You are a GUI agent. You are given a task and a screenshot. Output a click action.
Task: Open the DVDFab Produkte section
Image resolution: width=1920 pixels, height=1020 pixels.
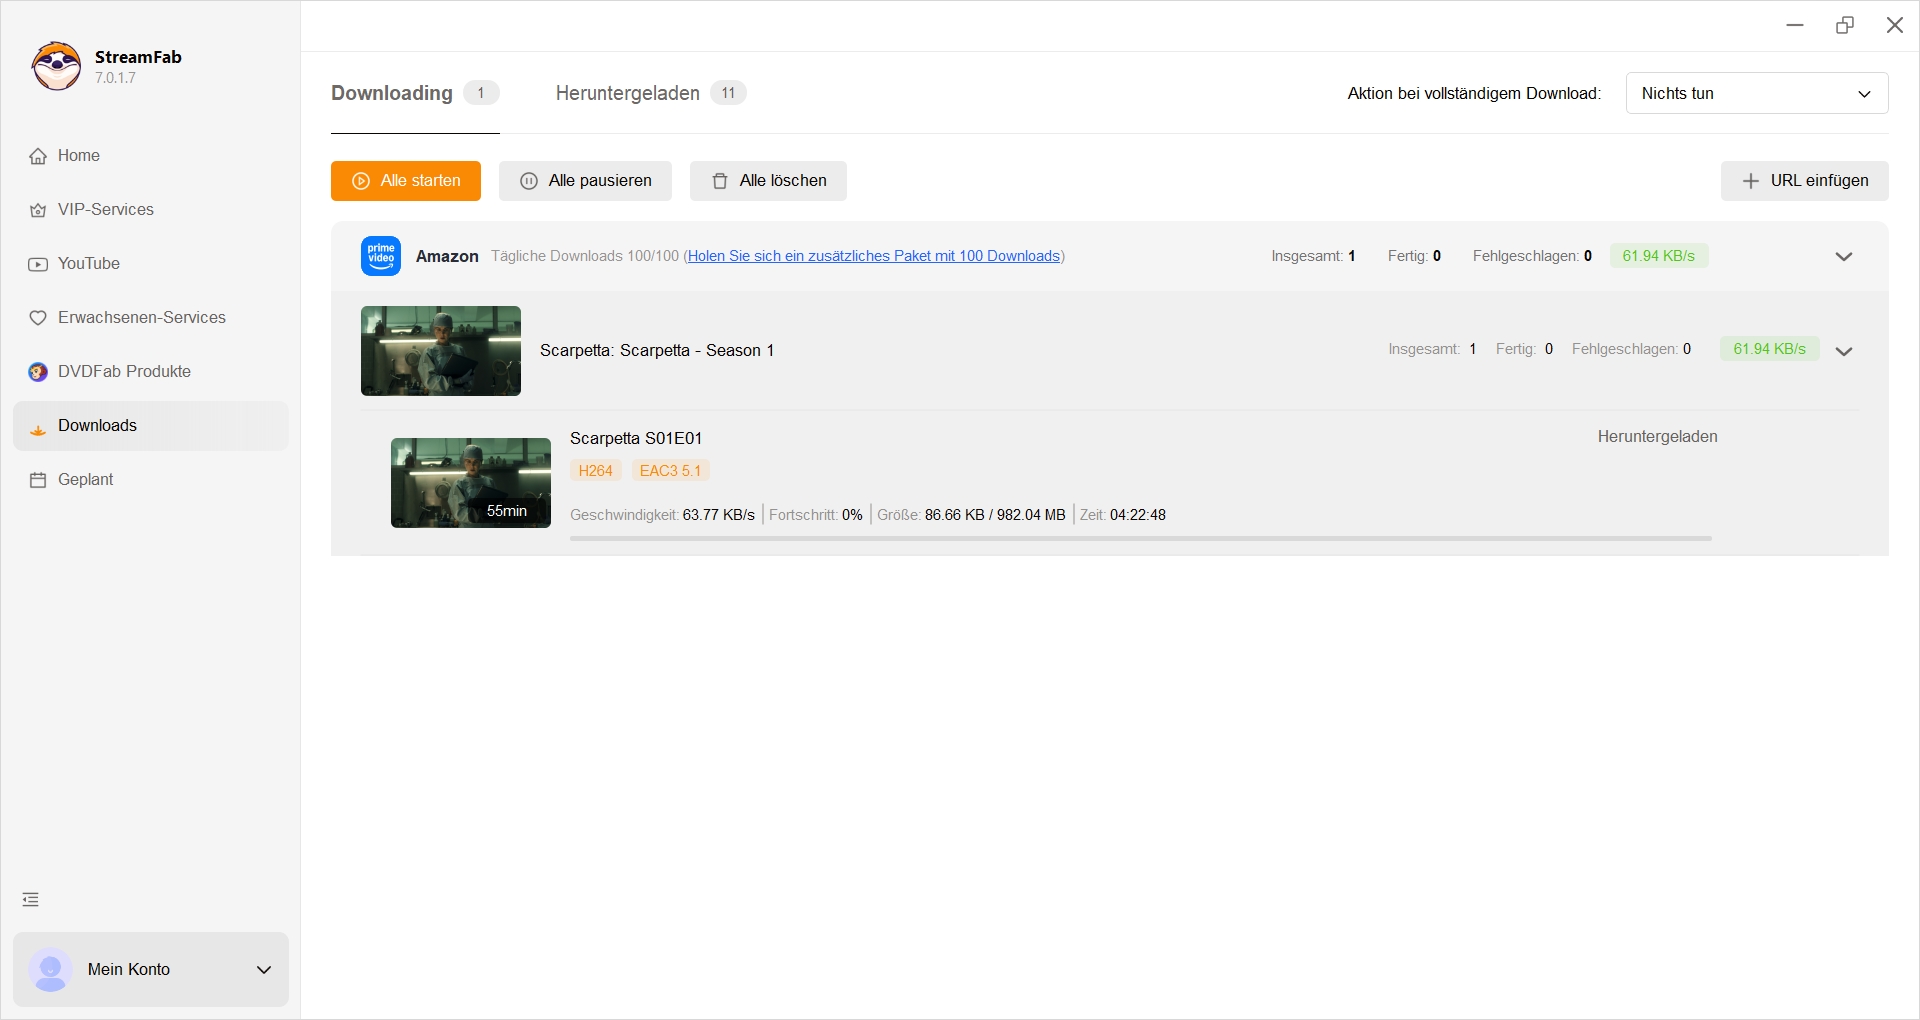(123, 371)
